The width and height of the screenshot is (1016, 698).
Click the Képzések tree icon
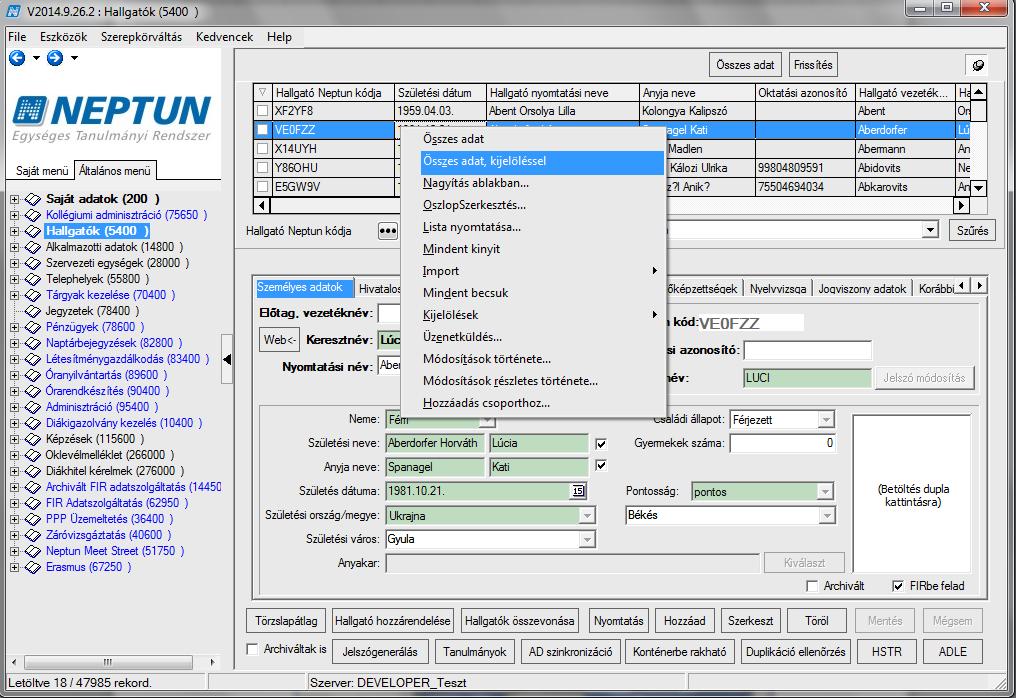(32, 439)
